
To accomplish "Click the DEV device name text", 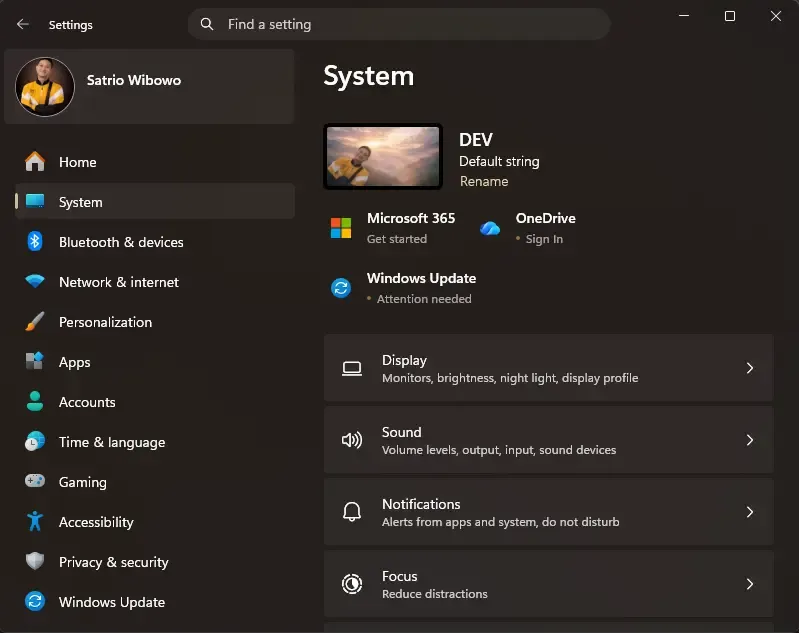I will click(x=476, y=140).
